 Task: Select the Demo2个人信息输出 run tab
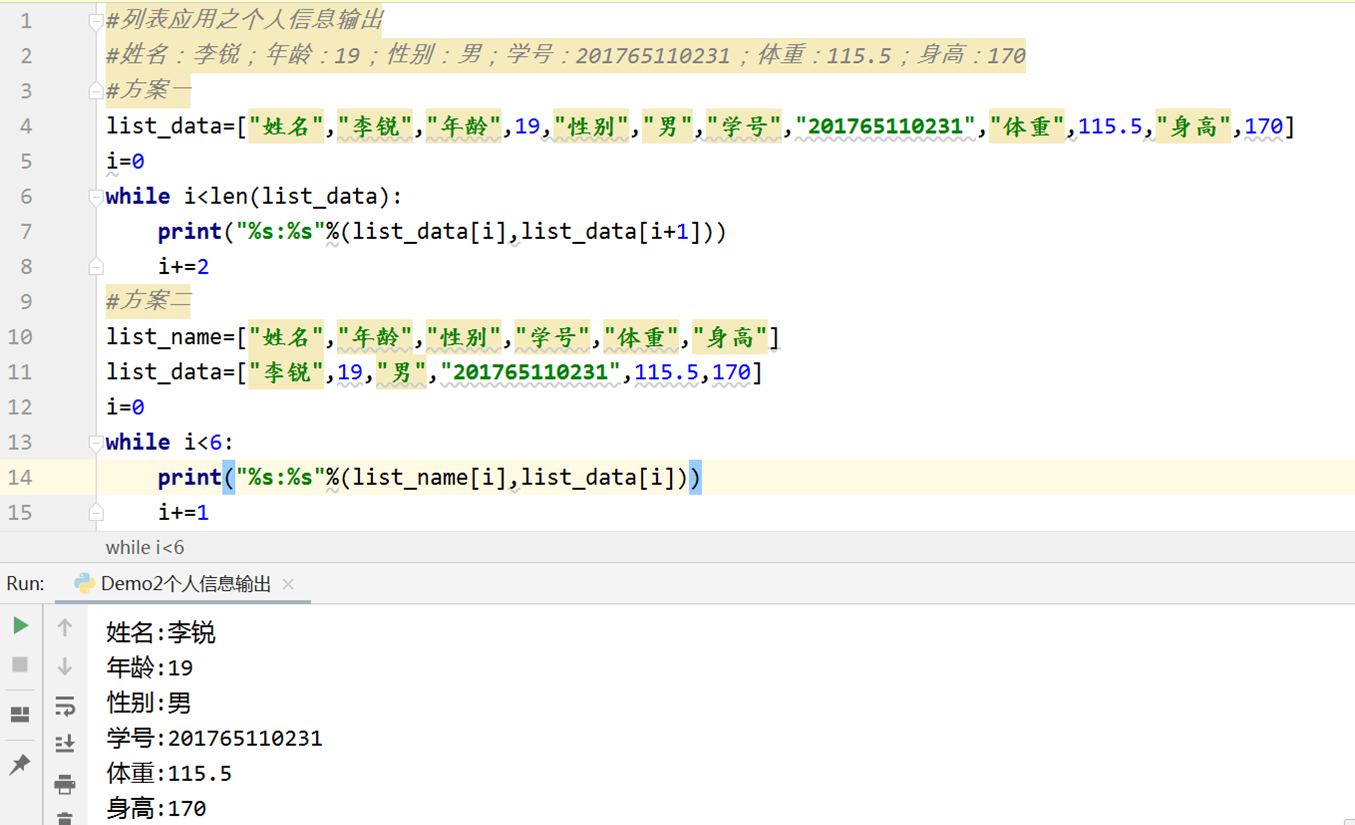coord(185,584)
